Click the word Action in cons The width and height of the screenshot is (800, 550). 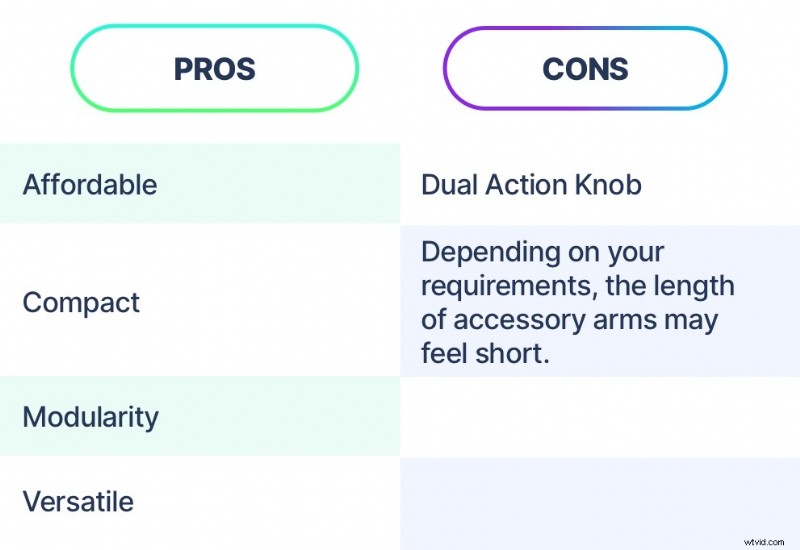[x=527, y=185]
